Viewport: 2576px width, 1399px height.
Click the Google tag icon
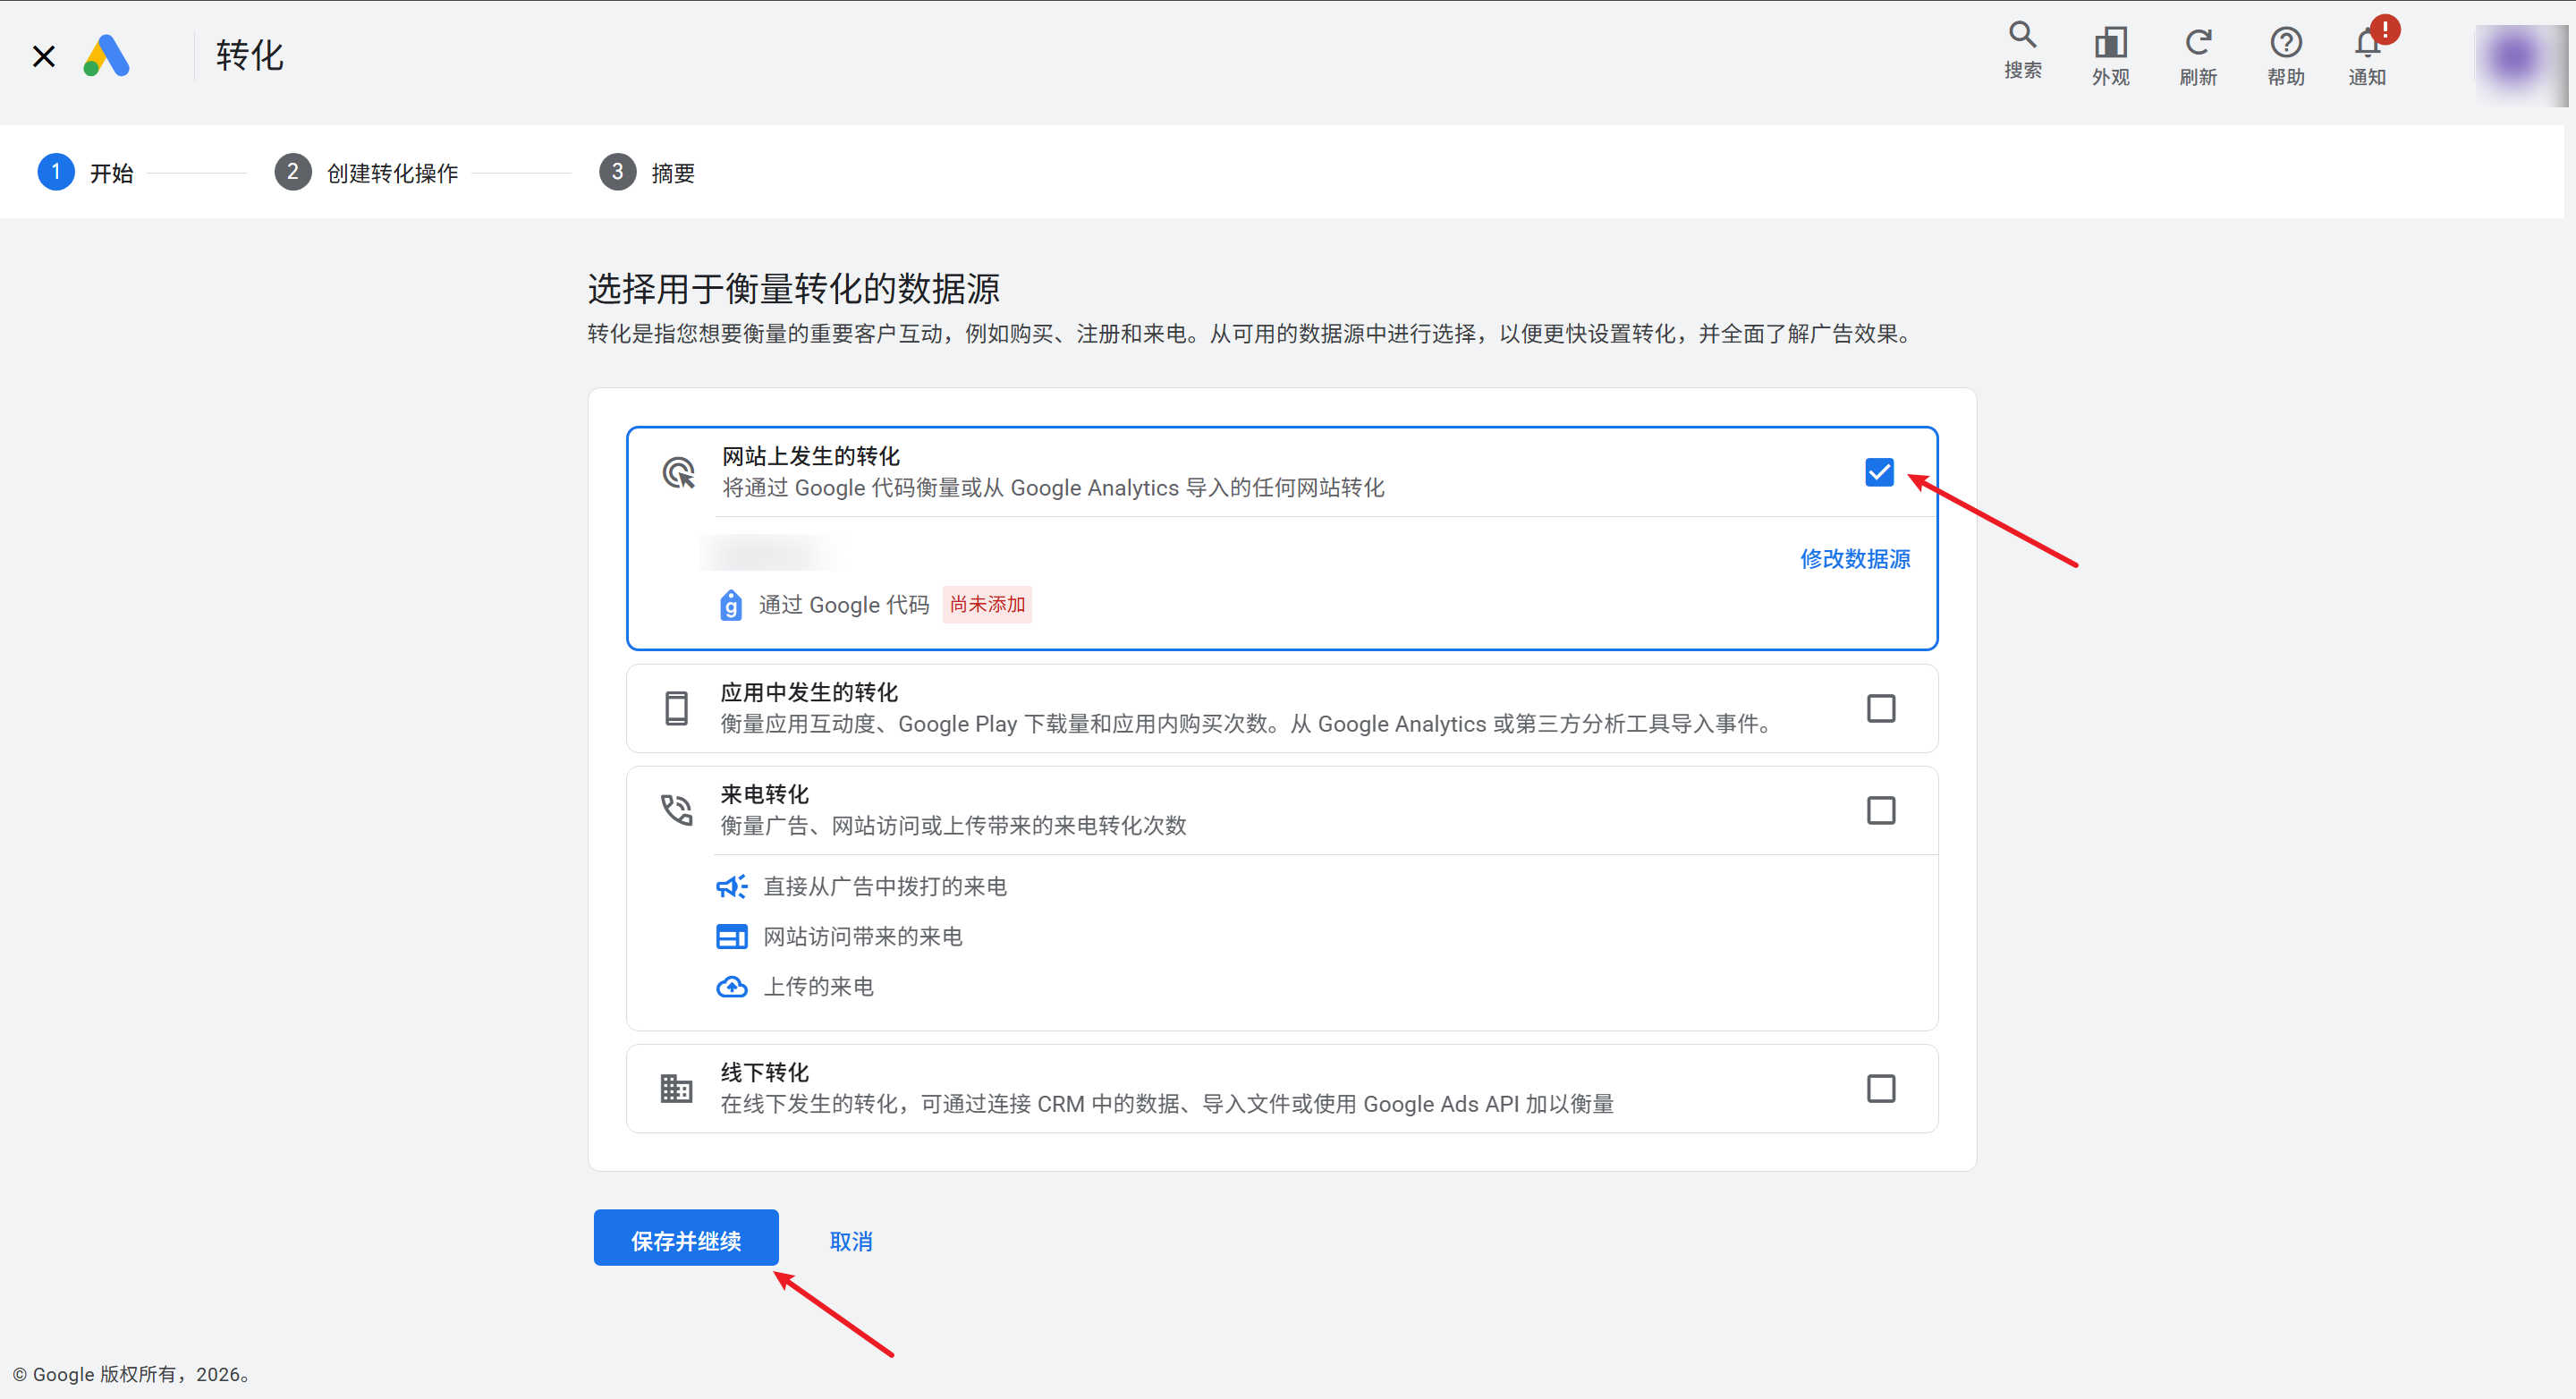click(731, 605)
